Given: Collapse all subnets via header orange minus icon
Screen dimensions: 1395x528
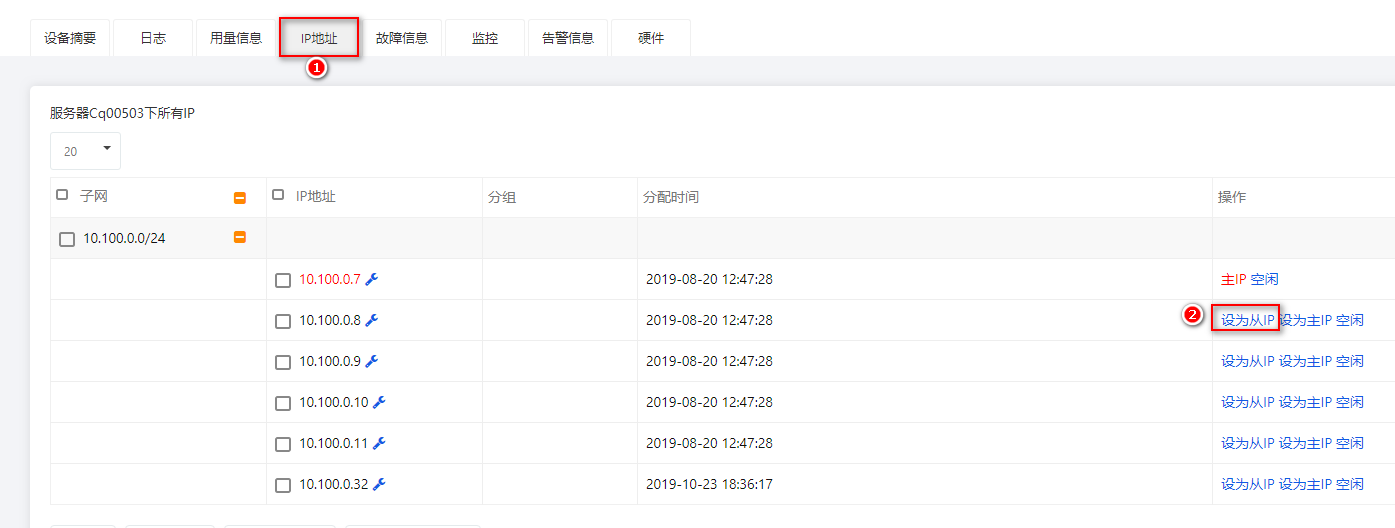Looking at the screenshot, I should [x=240, y=198].
